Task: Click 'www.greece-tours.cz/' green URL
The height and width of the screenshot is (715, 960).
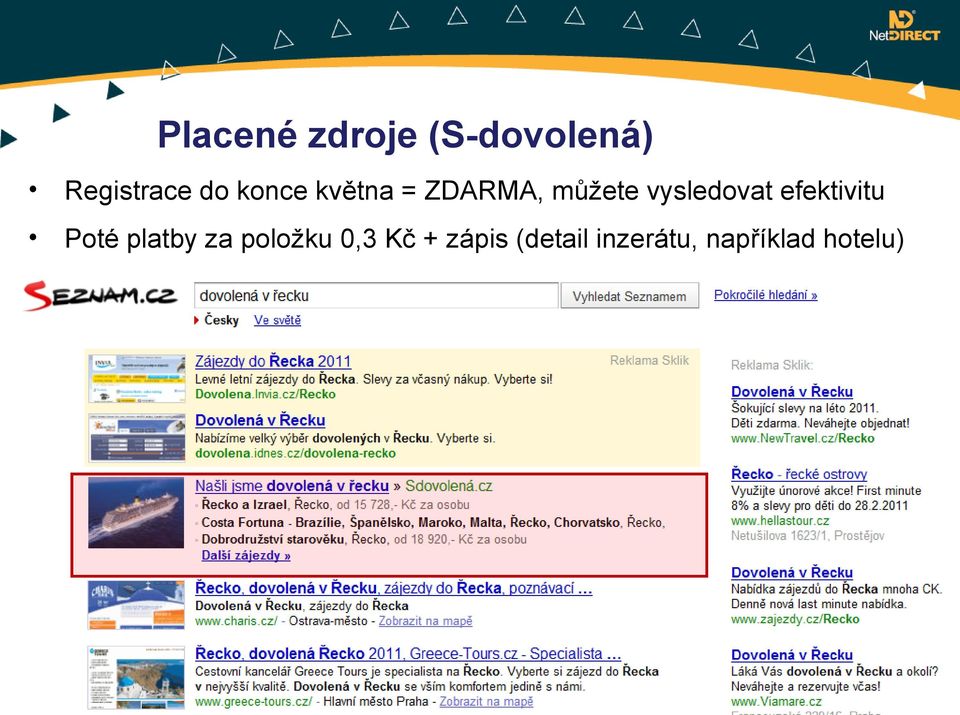Action: 253,702
